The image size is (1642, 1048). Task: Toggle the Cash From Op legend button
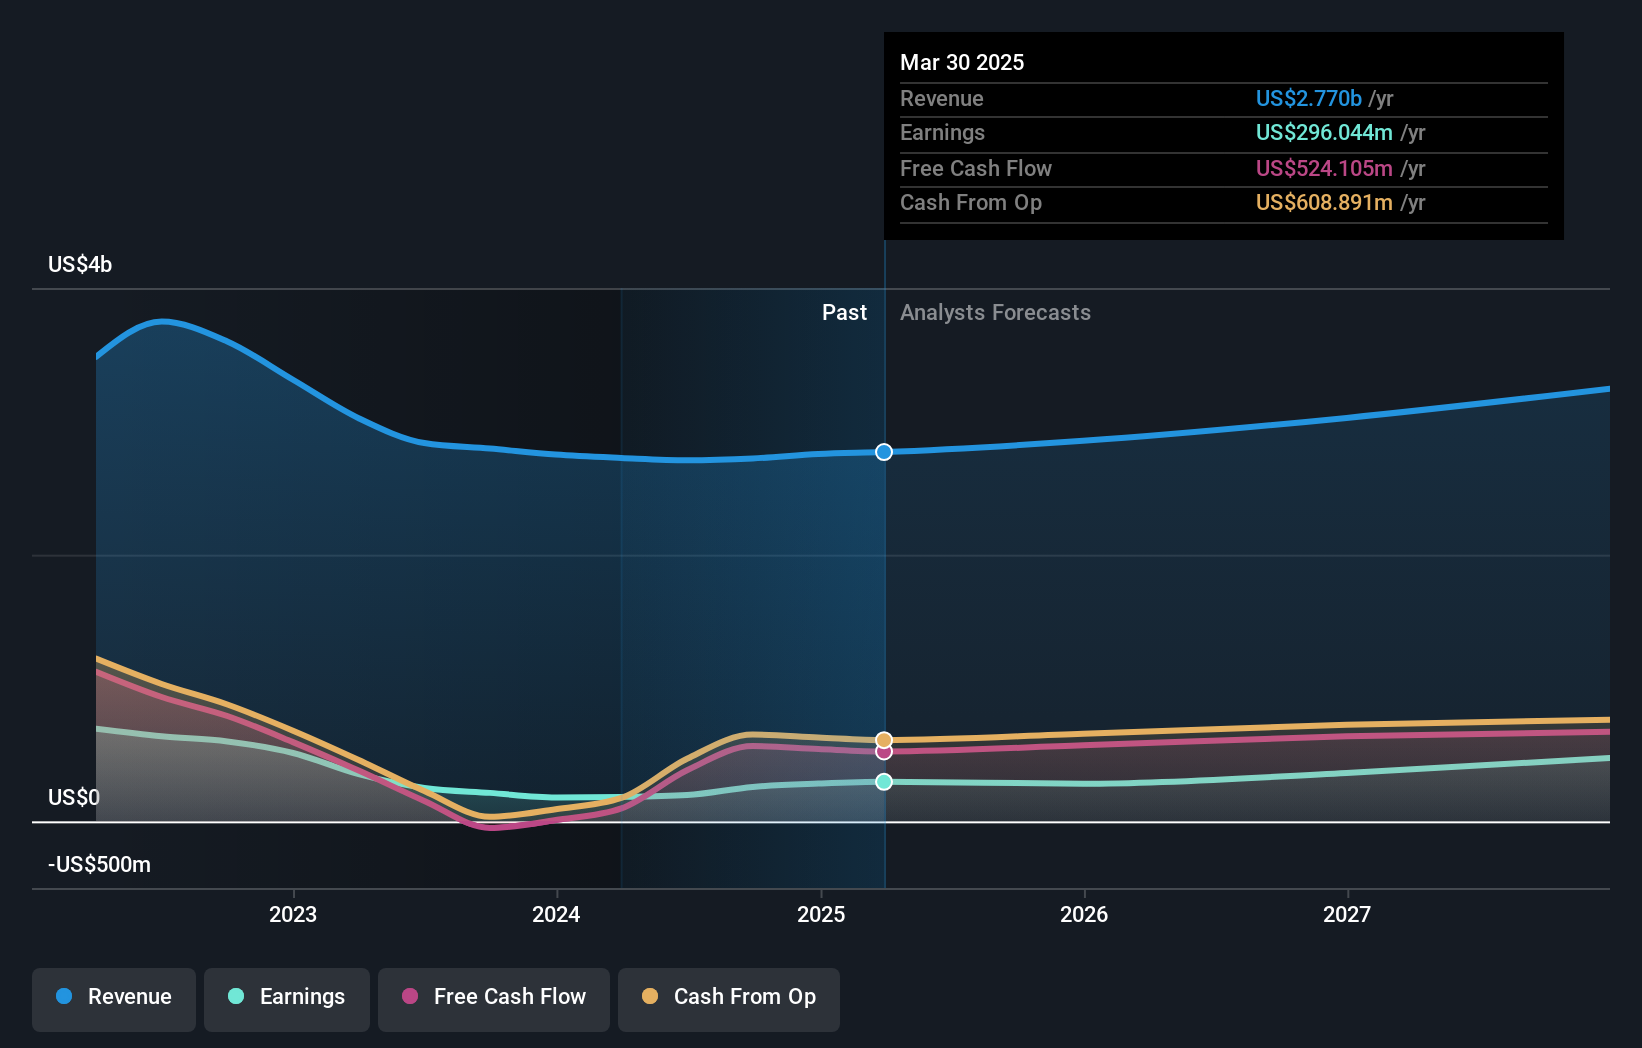point(729,999)
